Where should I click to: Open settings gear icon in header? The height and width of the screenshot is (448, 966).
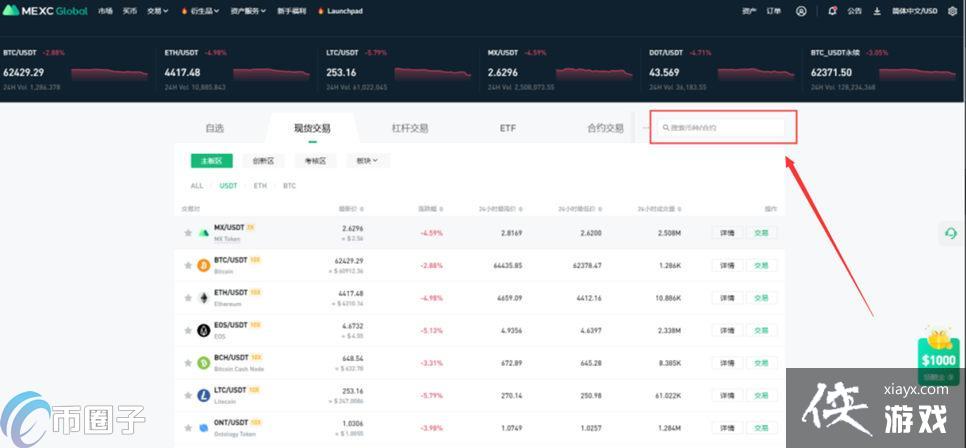(x=952, y=11)
